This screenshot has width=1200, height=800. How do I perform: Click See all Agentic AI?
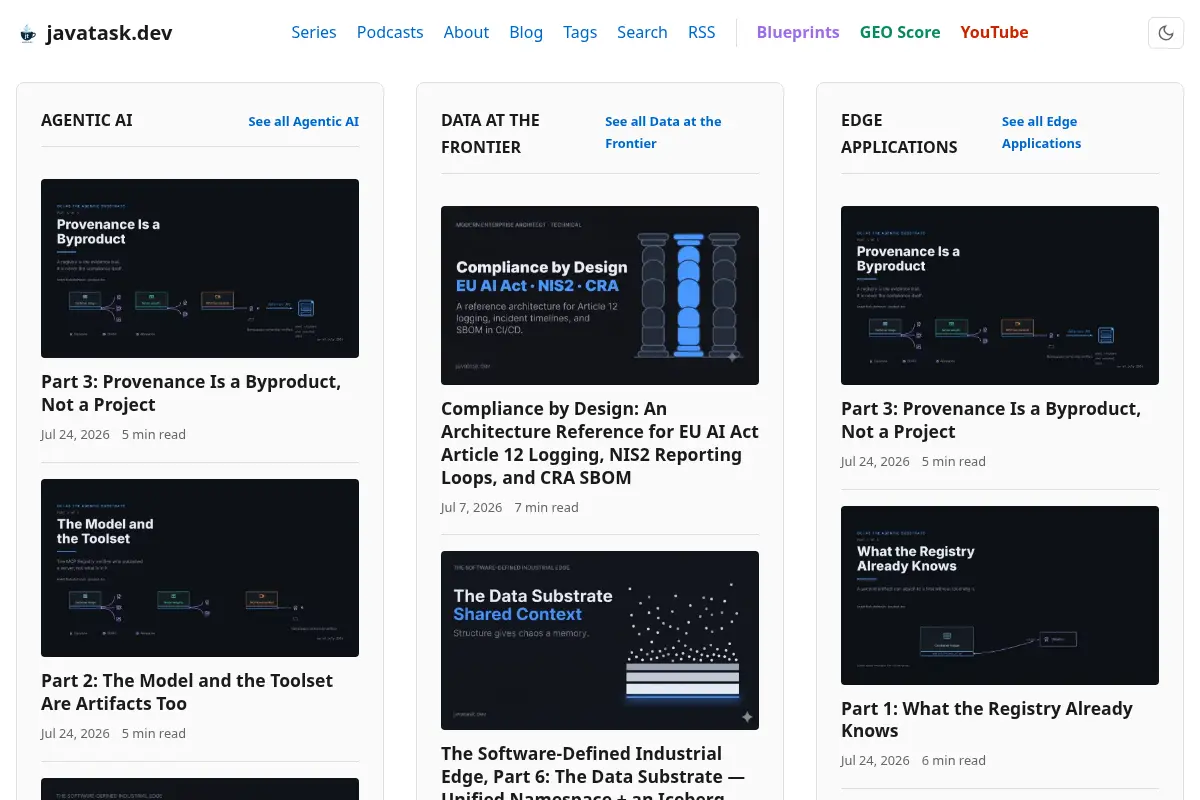304,121
